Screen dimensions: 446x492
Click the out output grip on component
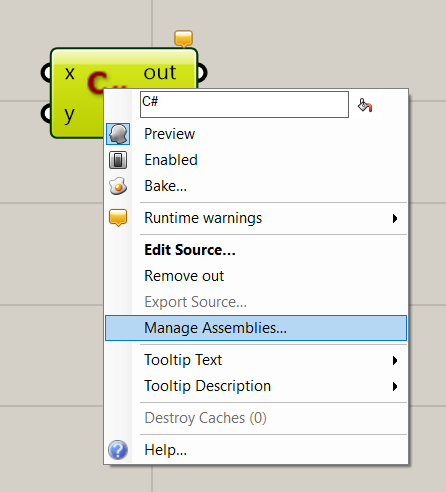pyautogui.click(x=202, y=72)
